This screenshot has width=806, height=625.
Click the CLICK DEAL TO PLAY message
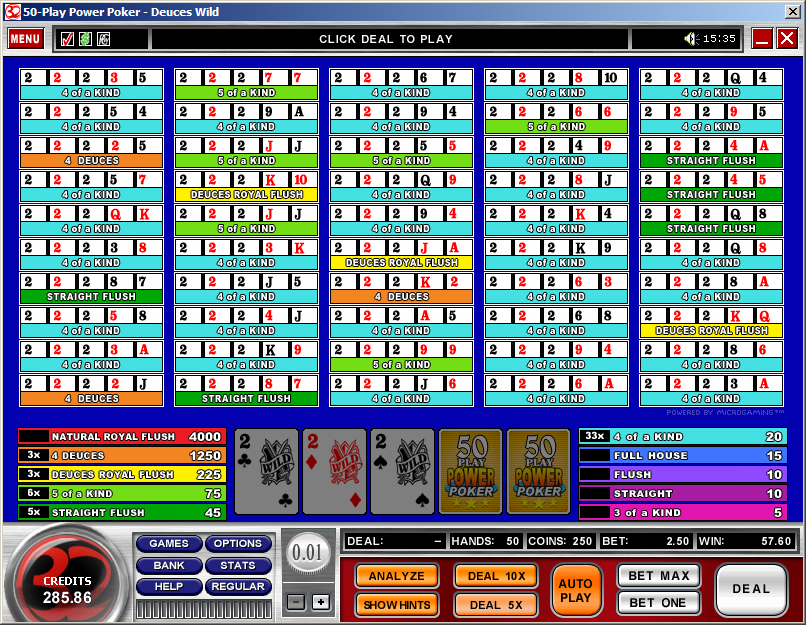coord(386,39)
